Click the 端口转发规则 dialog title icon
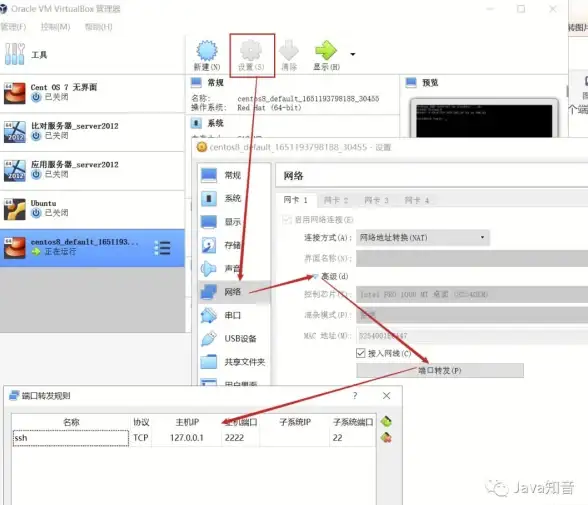Image resolution: width=588 pixels, height=505 pixels. (x=14, y=396)
